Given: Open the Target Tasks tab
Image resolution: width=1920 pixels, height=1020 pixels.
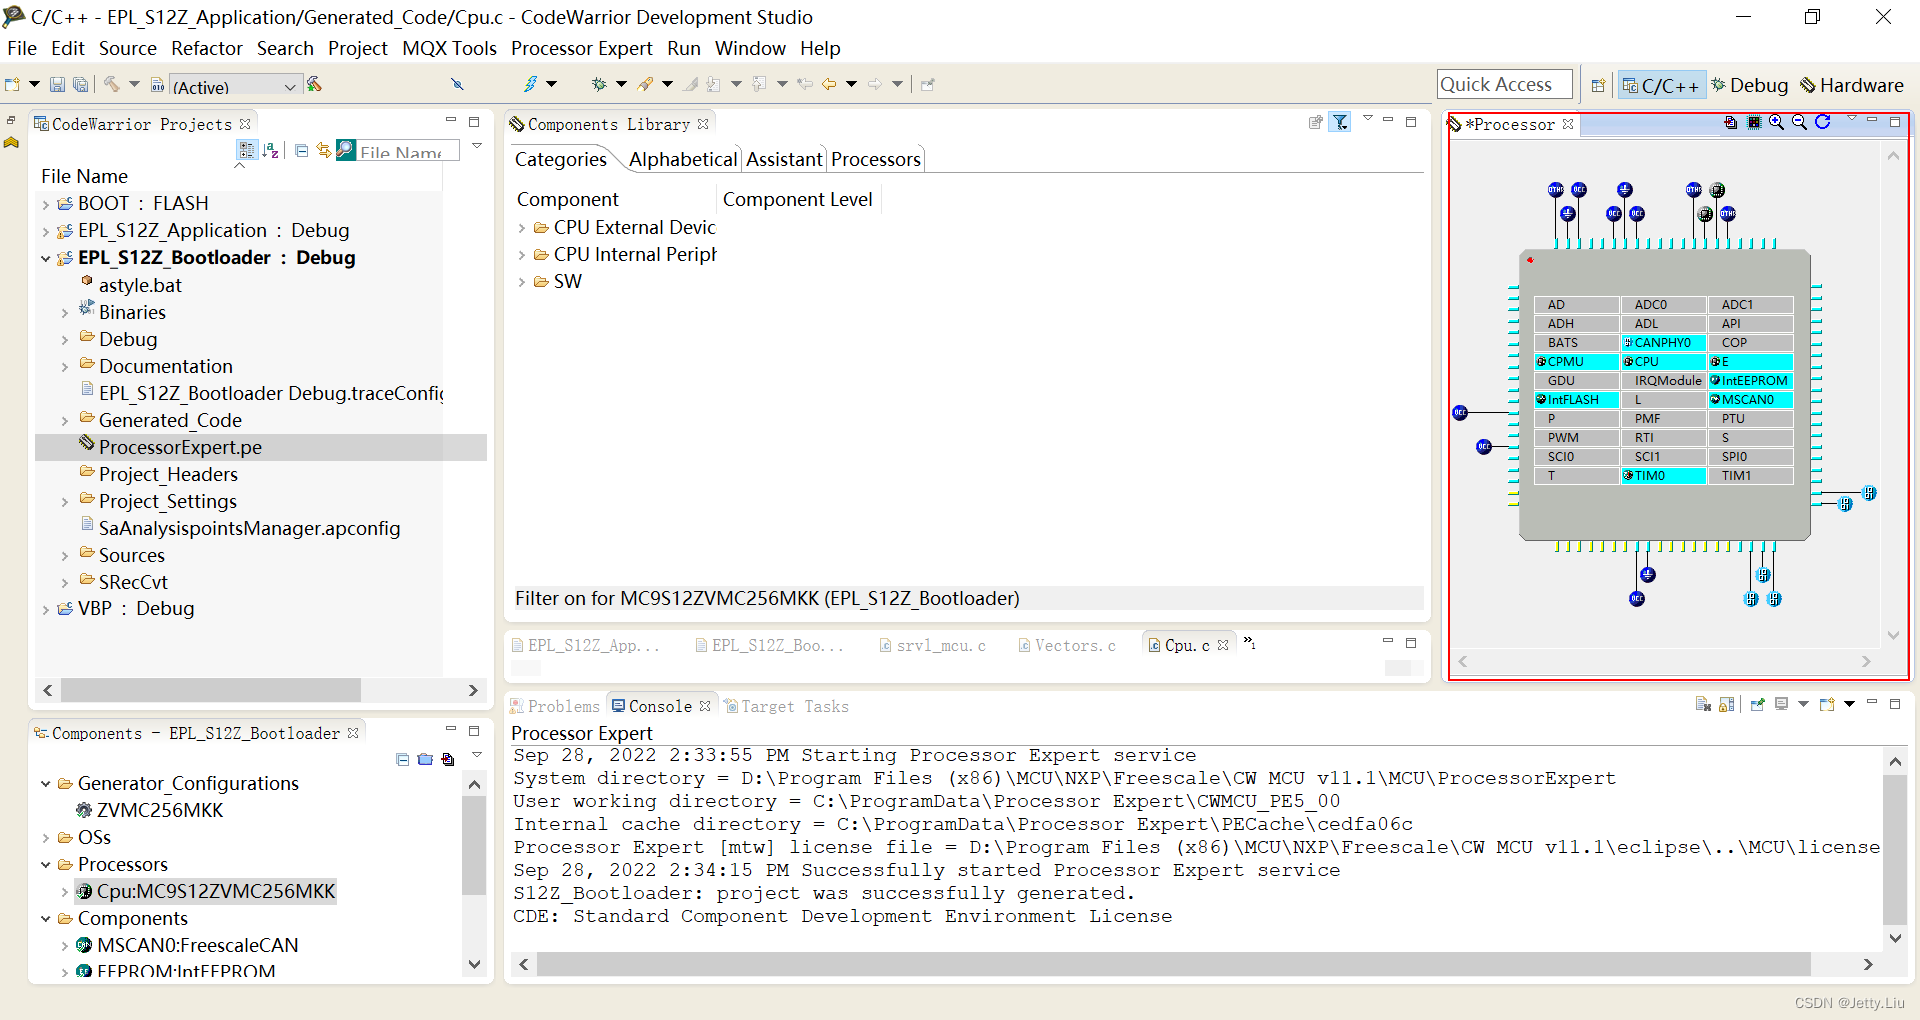Looking at the screenshot, I should click(x=786, y=706).
